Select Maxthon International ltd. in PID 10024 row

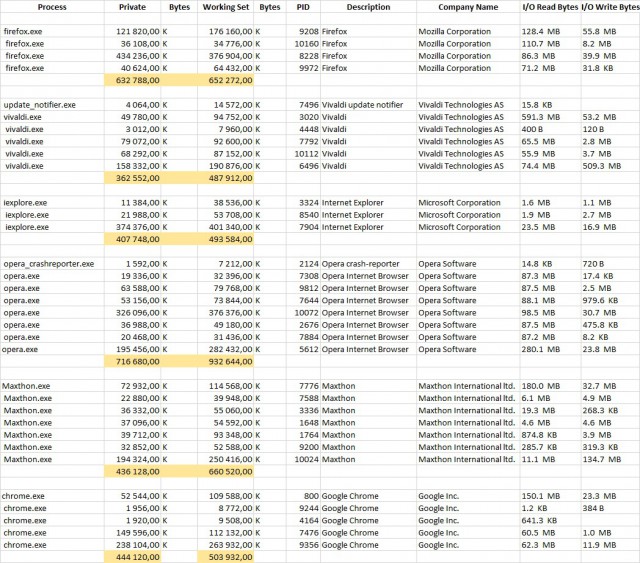pyautogui.click(x=467, y=459)
